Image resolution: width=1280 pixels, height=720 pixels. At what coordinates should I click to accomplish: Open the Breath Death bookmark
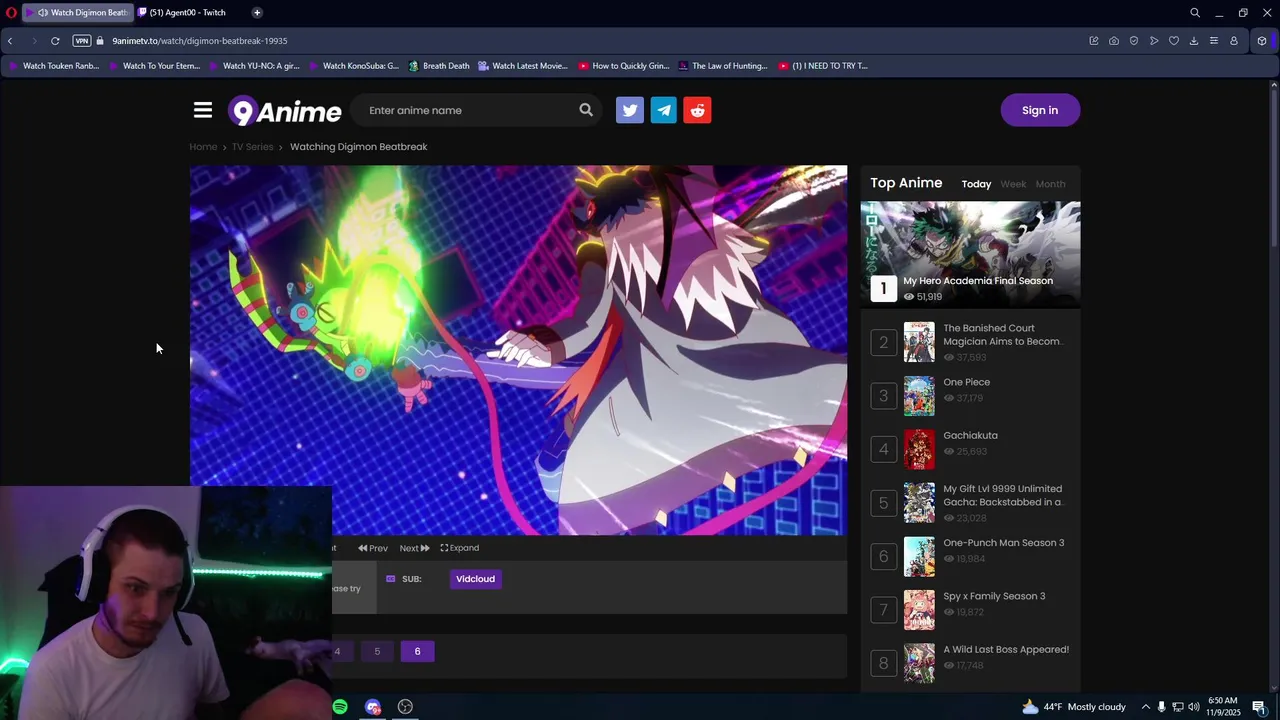(x=439, y=66)
